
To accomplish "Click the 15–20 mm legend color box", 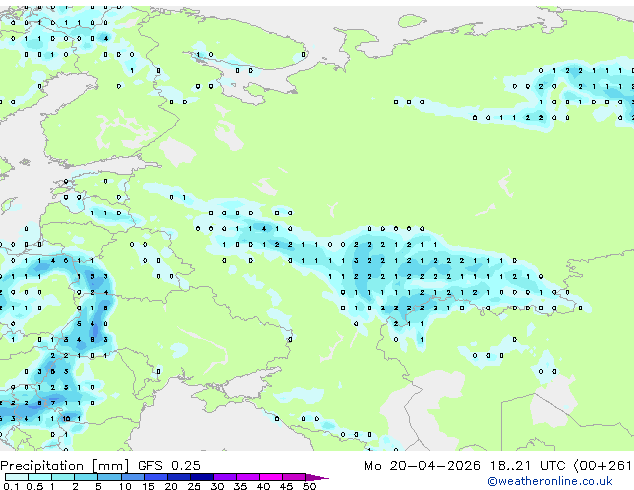I will (155, 477).
